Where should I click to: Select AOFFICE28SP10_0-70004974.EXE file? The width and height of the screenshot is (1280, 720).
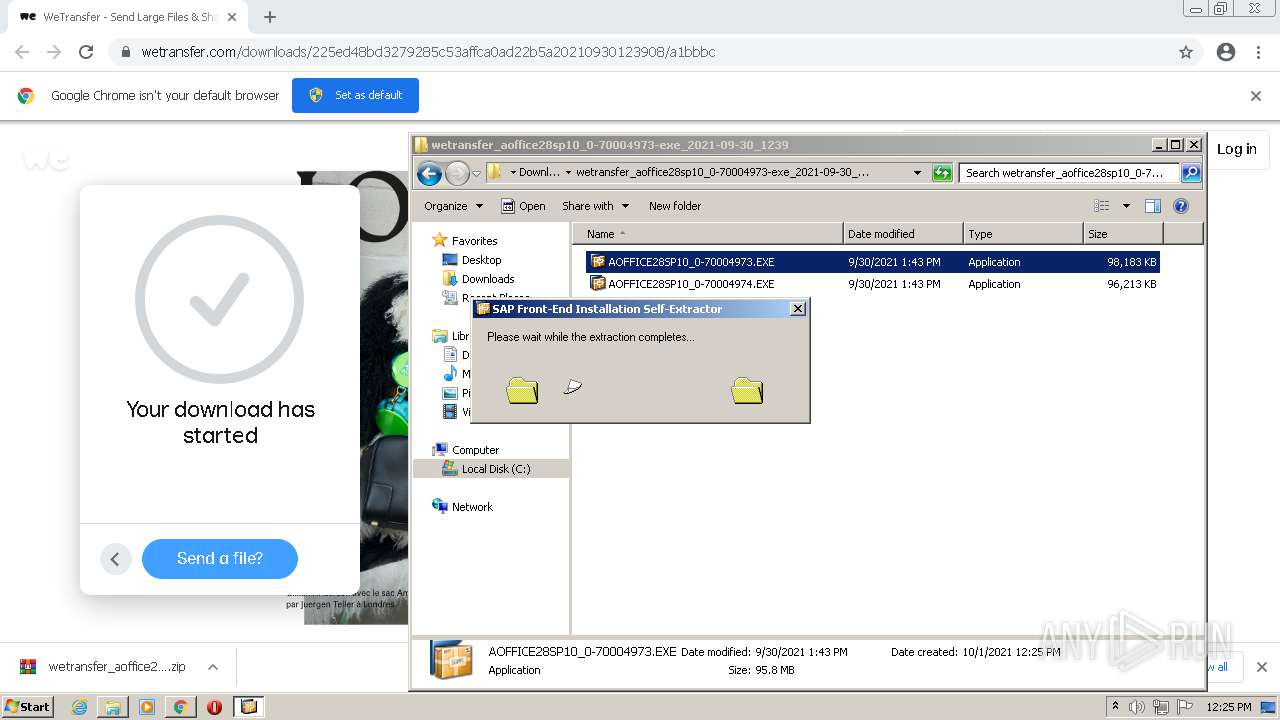(873, 284)
